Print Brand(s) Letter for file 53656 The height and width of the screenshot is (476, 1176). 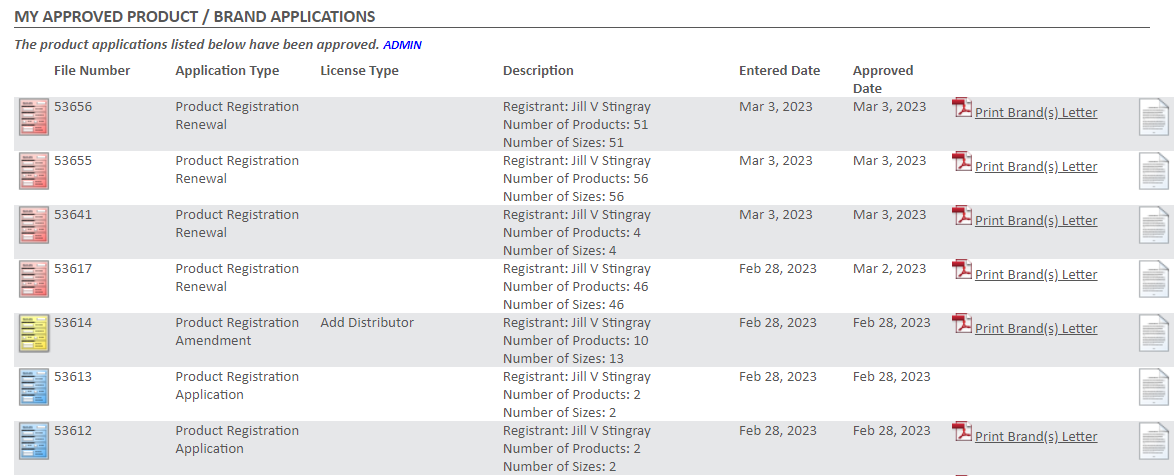pos(1036,112)
